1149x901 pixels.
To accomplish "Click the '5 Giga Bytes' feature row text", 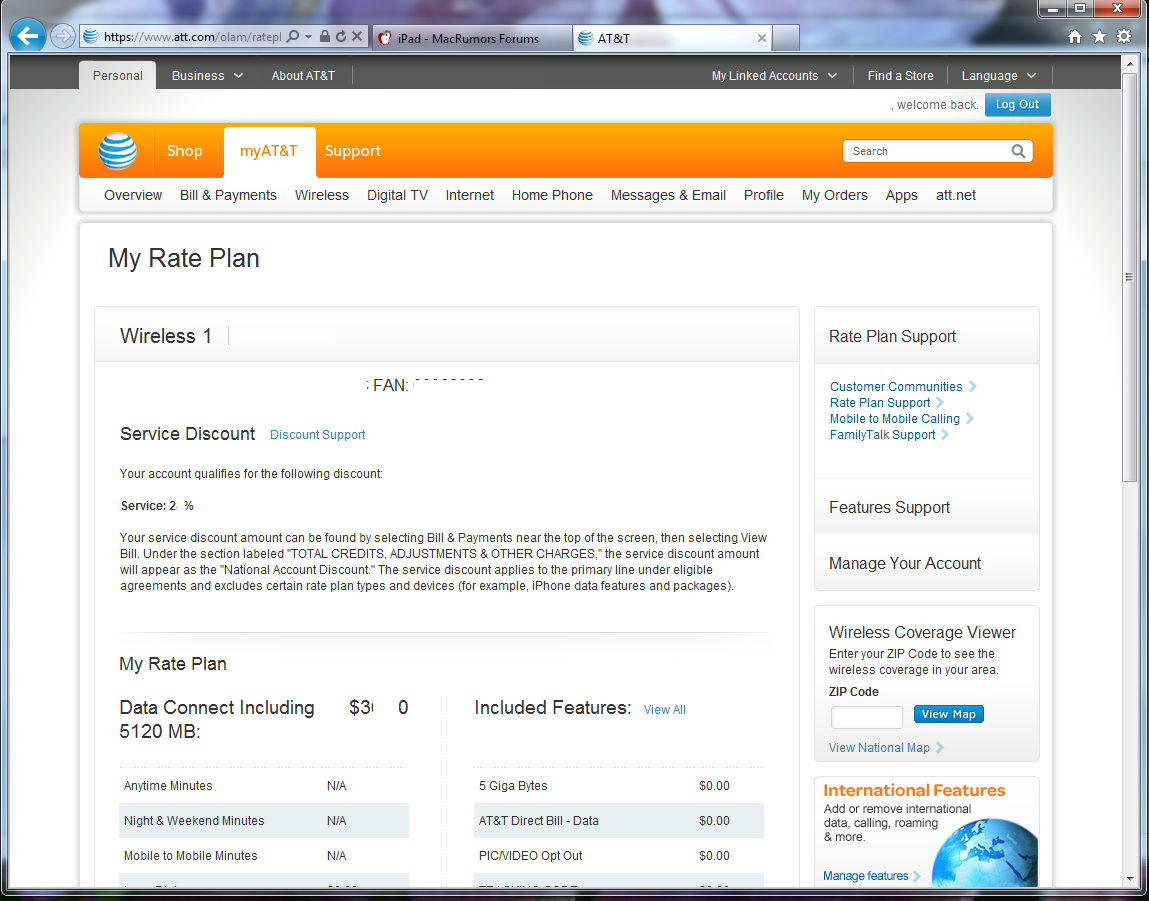I will pos(513,785).
